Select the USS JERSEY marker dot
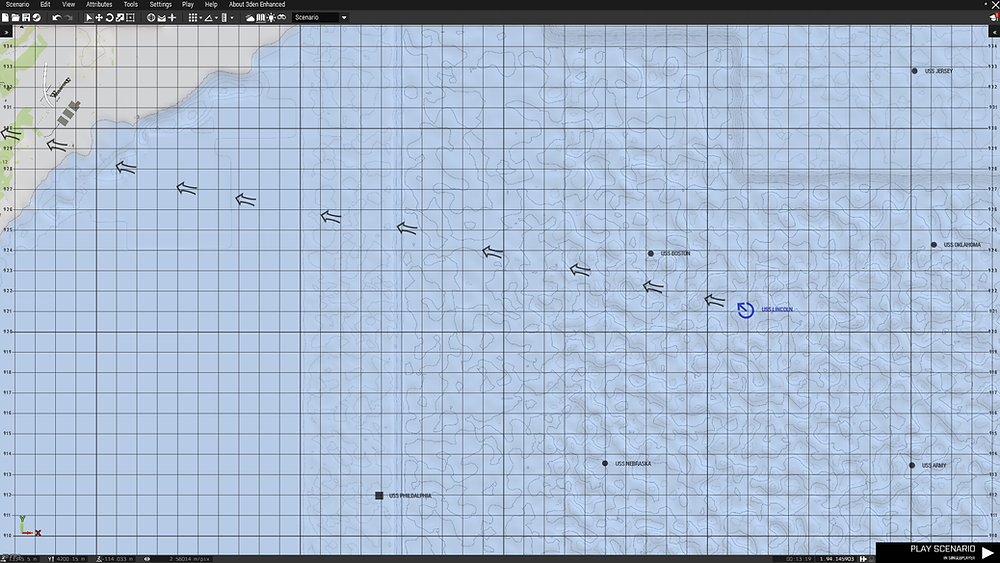 [x=915, y=71]
